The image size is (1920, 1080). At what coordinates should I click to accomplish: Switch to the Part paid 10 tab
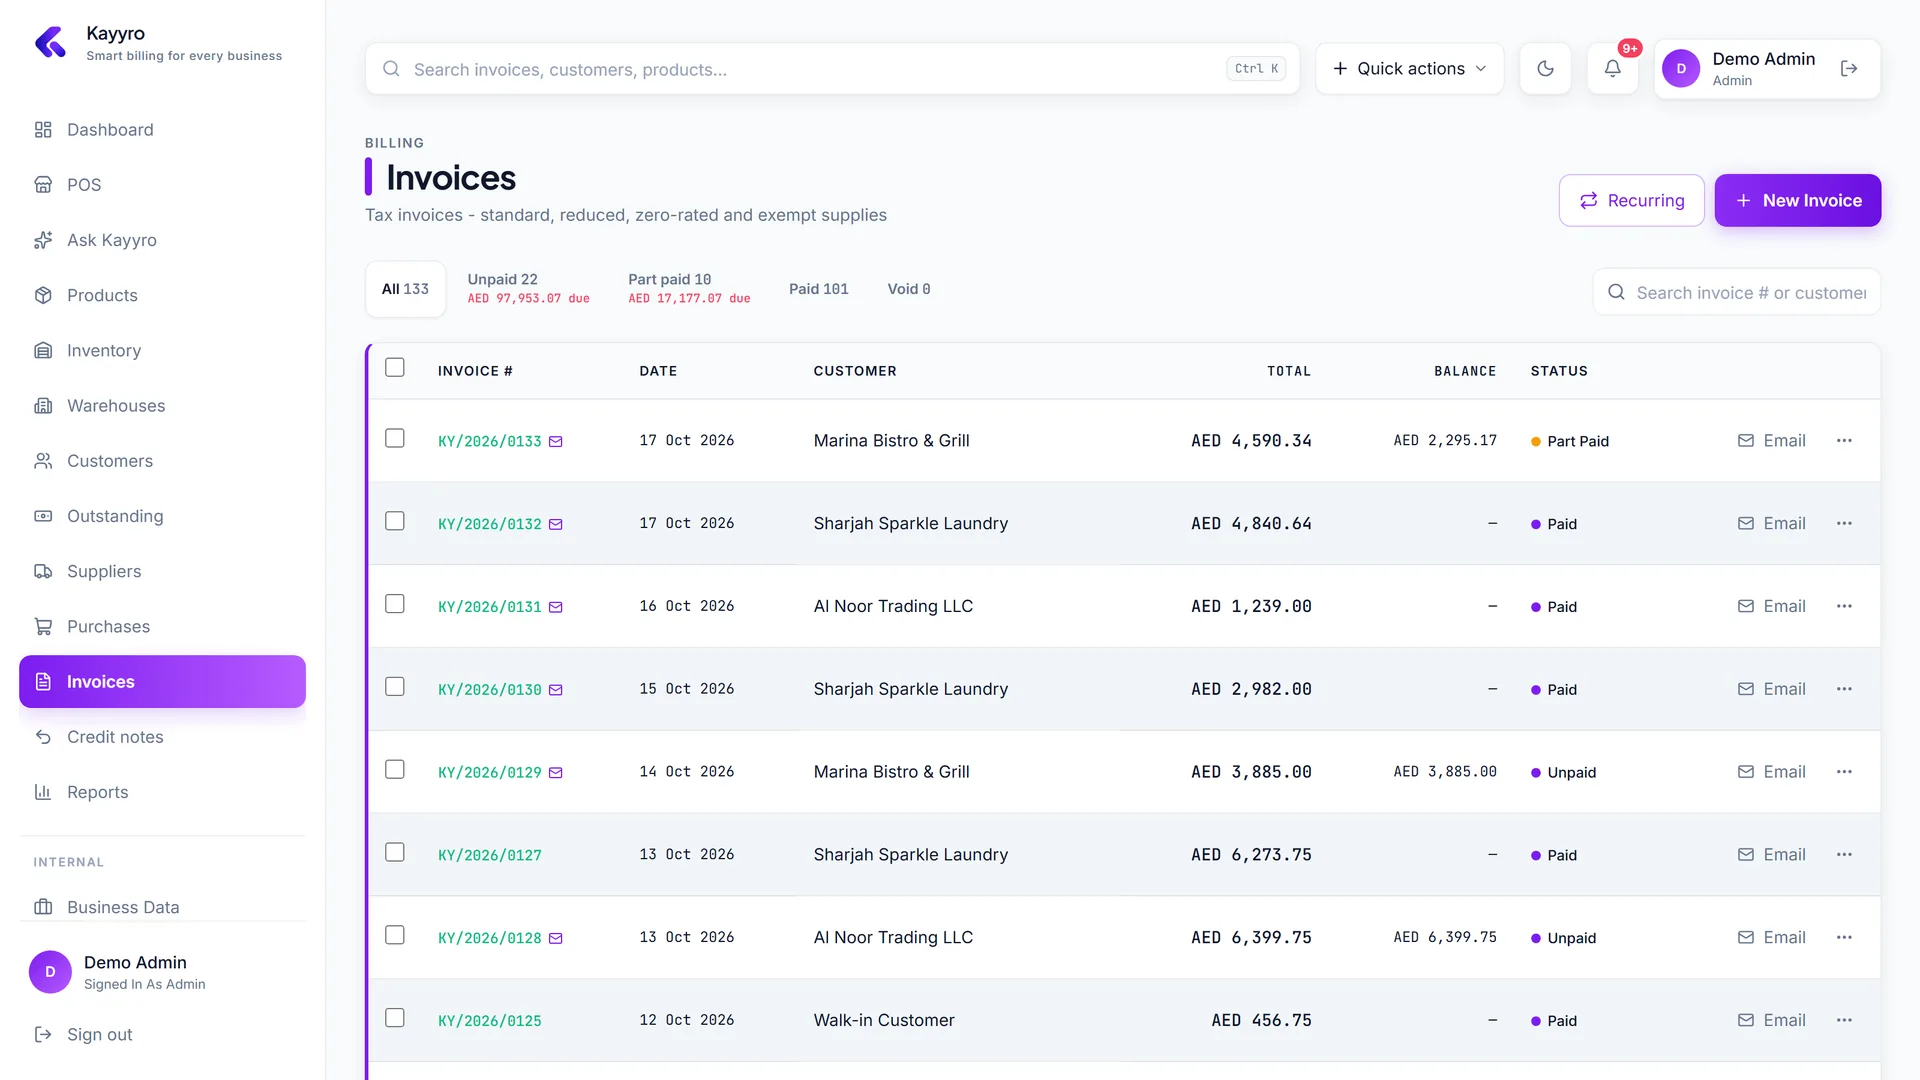pos(689,289)
